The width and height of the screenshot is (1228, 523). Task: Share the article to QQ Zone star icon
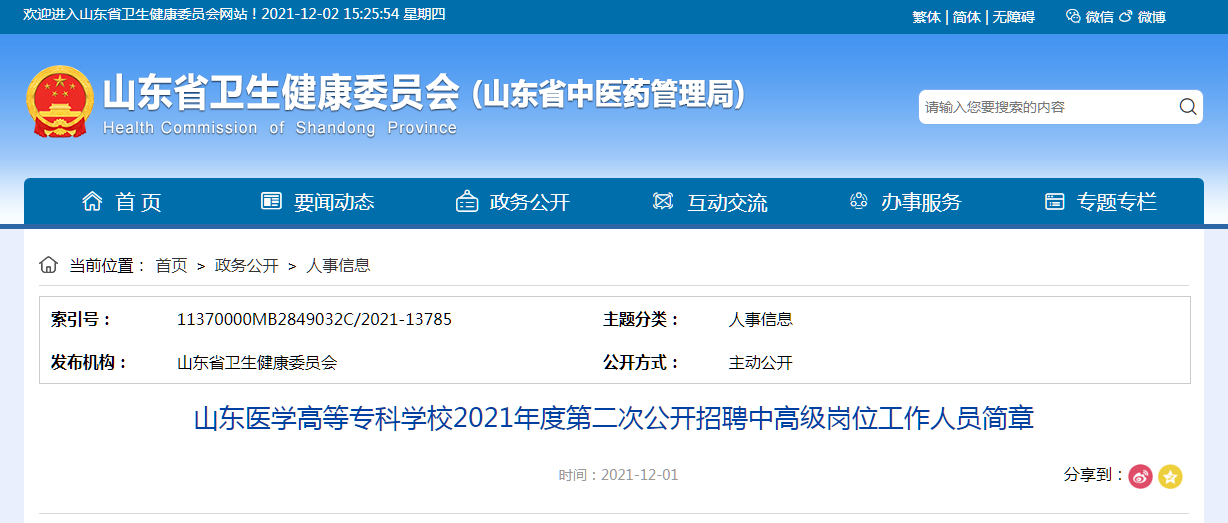(x=1170, y=477)
